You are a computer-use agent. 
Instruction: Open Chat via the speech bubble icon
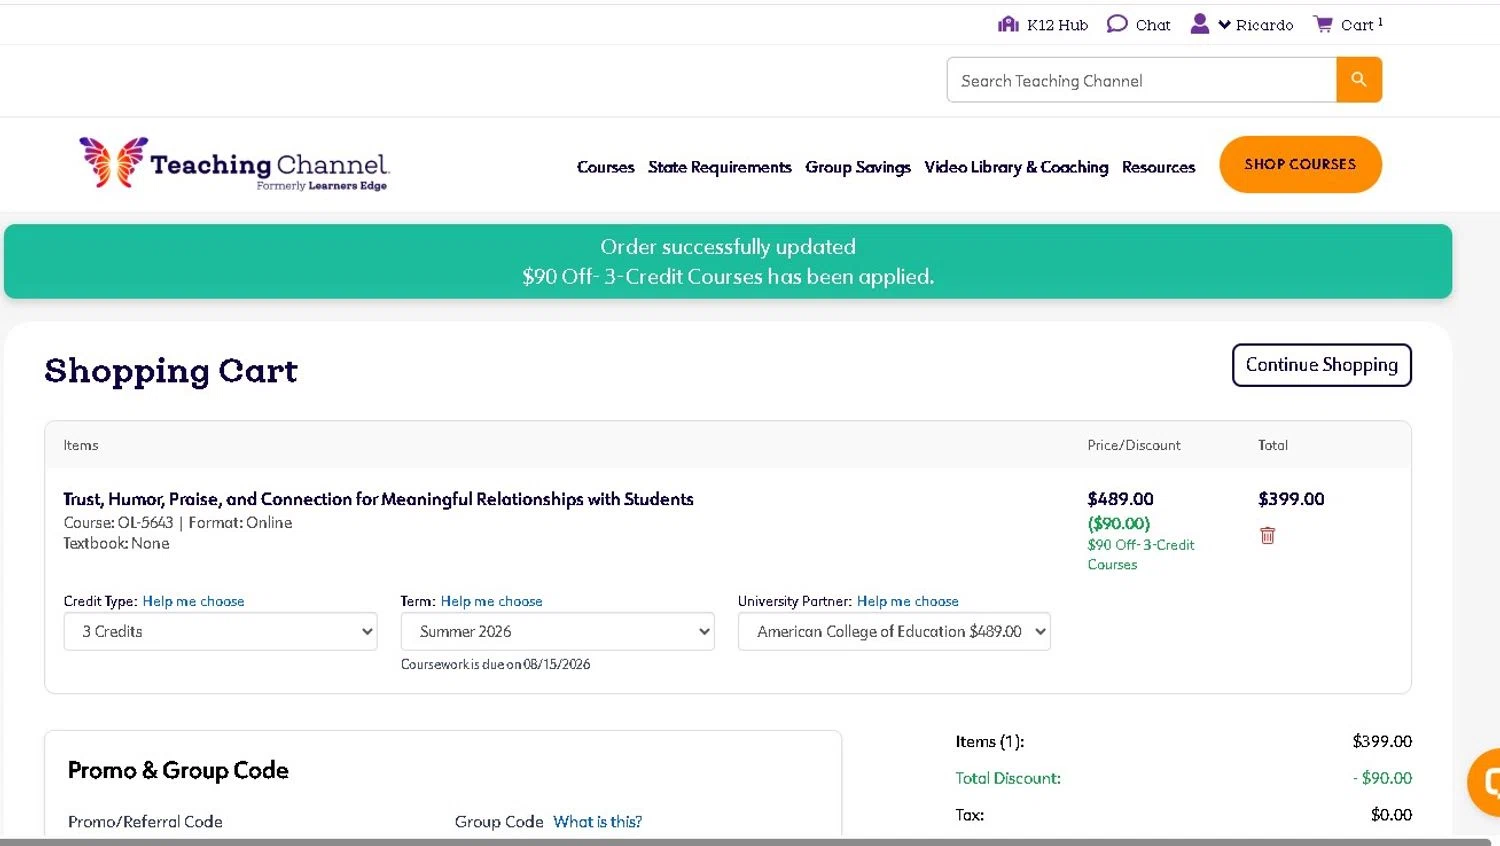point(1117,24)
